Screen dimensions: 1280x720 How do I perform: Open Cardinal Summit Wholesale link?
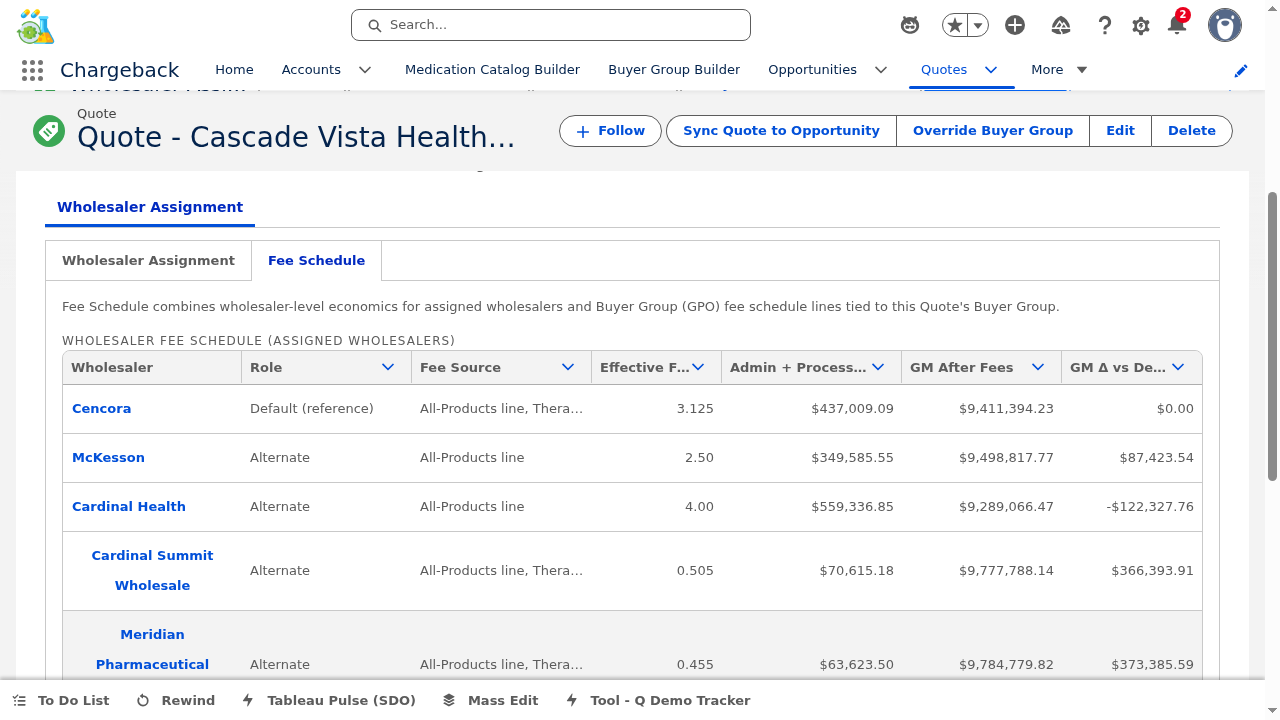152,570
